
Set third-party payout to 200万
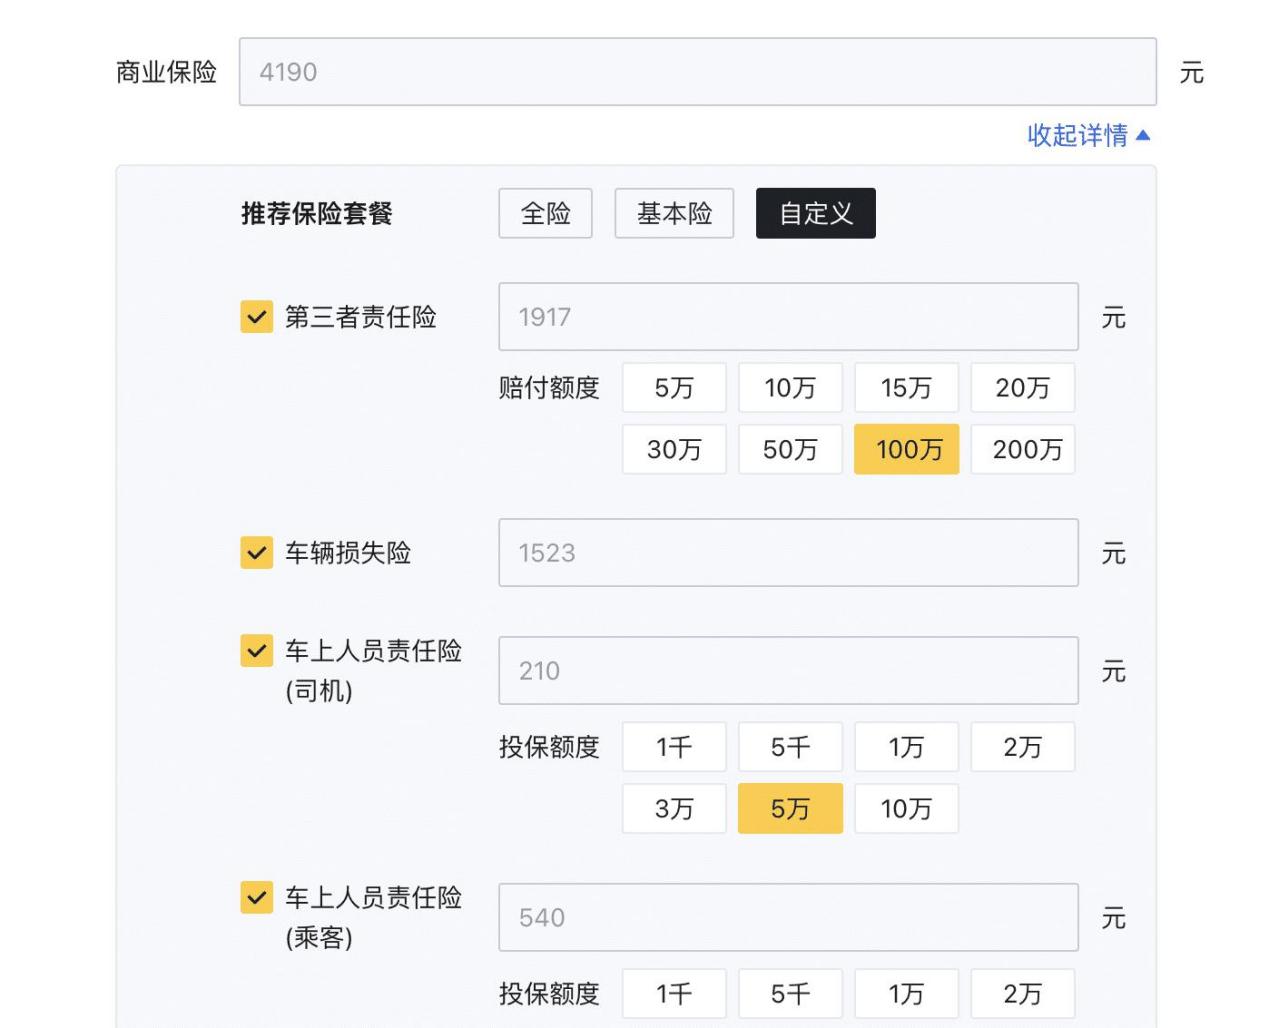1022,449
